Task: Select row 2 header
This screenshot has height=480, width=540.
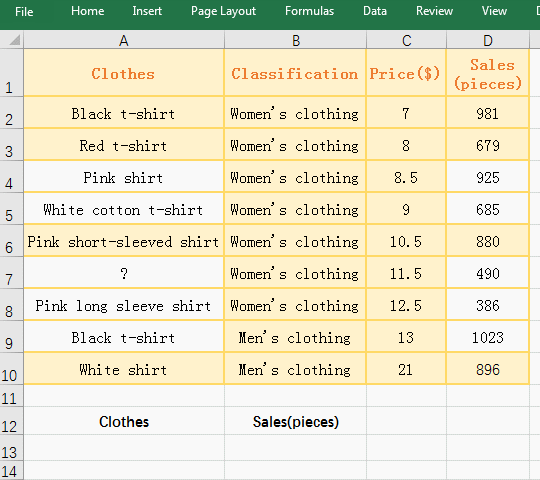Action: [11, 113]
